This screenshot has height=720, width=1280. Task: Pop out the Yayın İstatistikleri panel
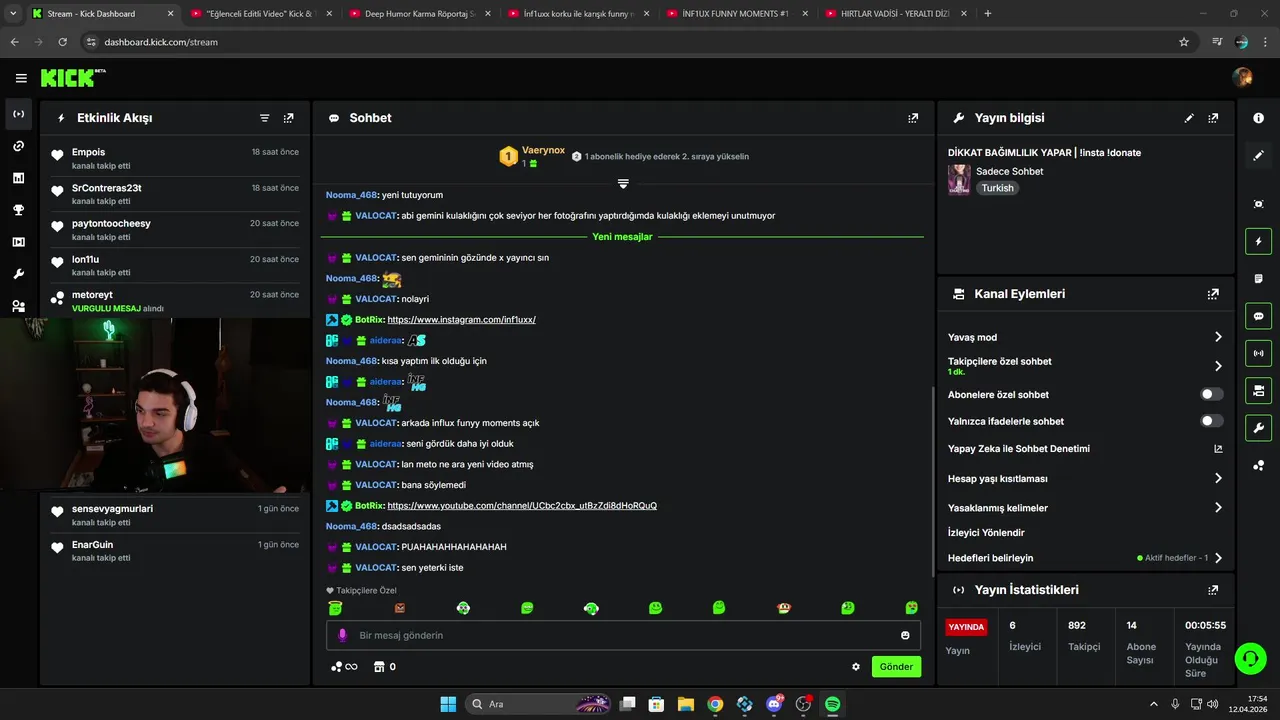pos(1213,590)
